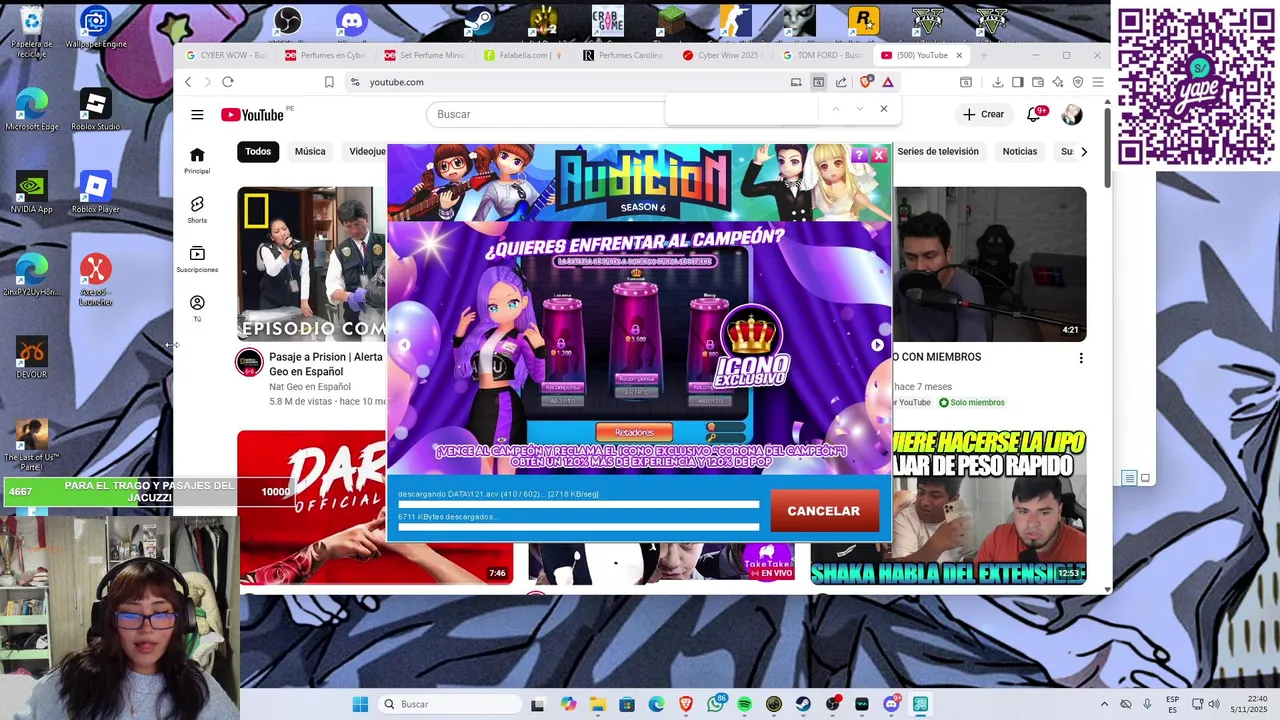Open Steam desktop shortcut
The width and height of the screenshot is (1280, 720).
479,20
